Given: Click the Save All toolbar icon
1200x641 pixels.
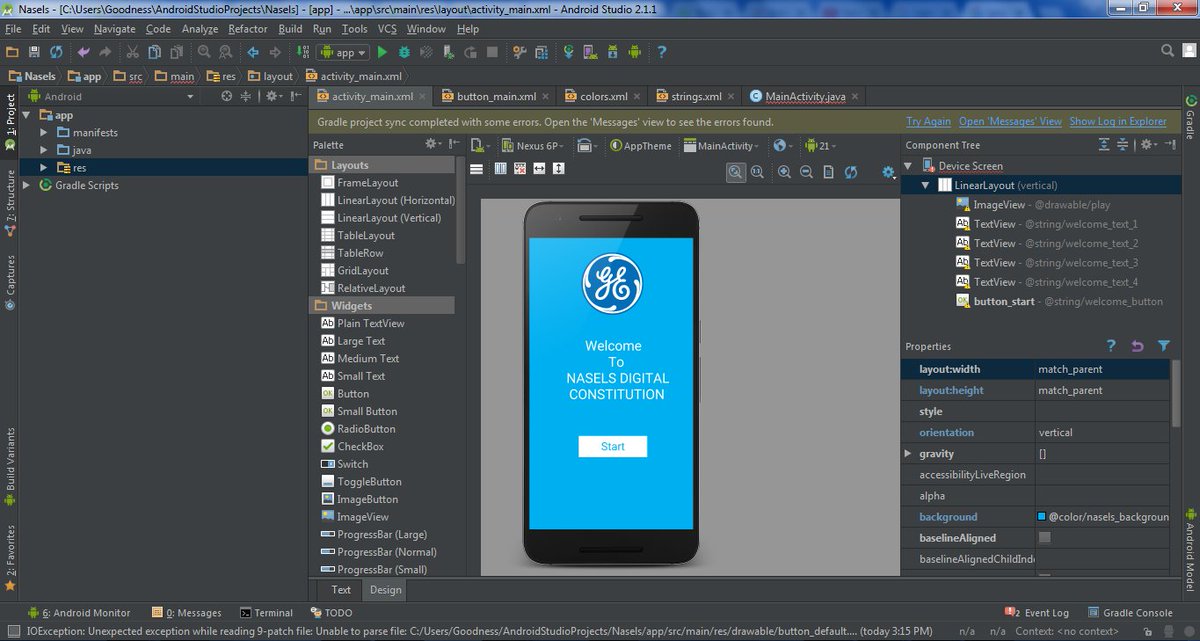Looking at the screenshot, I should point(34,52).
